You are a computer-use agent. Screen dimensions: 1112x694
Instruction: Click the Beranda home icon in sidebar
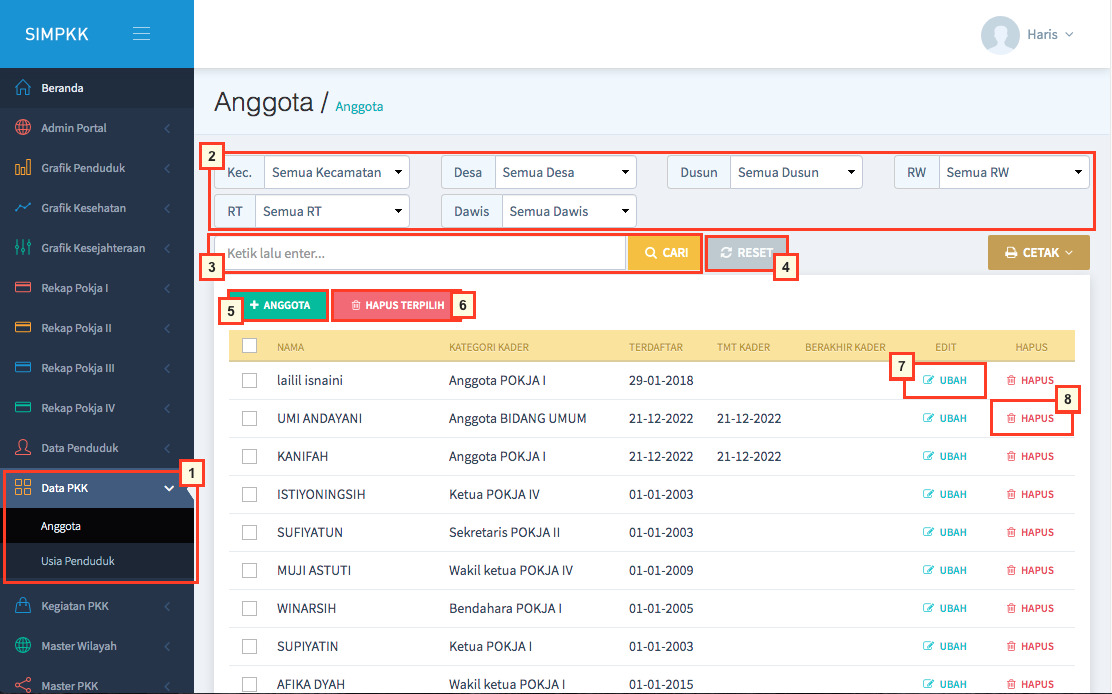coord(23,88)
